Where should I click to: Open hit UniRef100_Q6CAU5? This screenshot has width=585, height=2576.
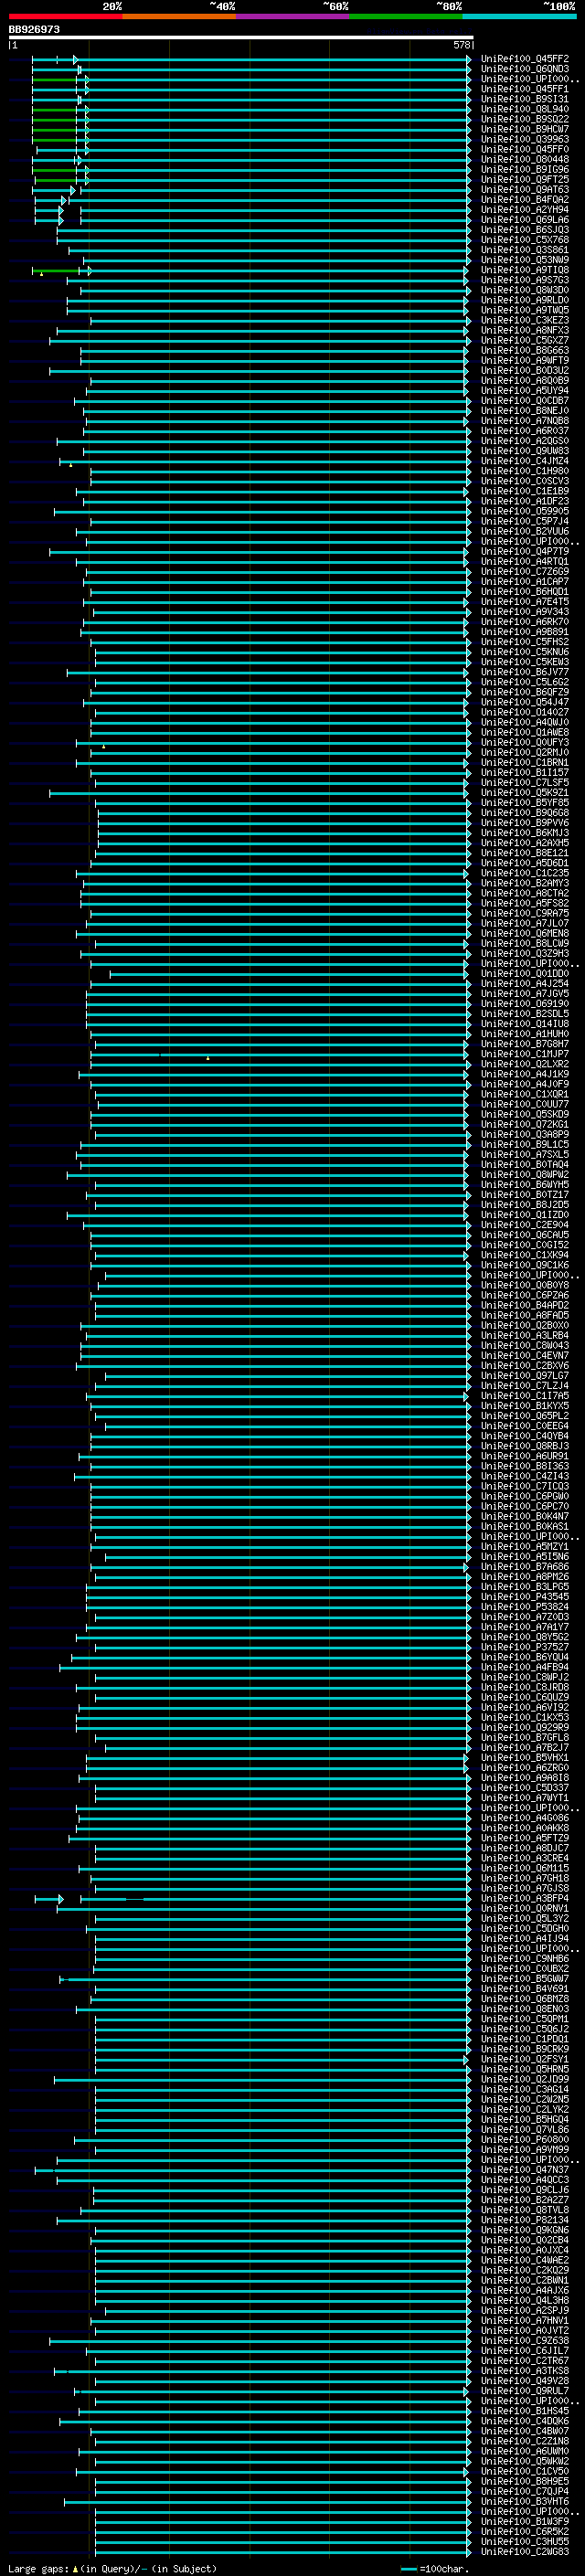click(525, 1234)
